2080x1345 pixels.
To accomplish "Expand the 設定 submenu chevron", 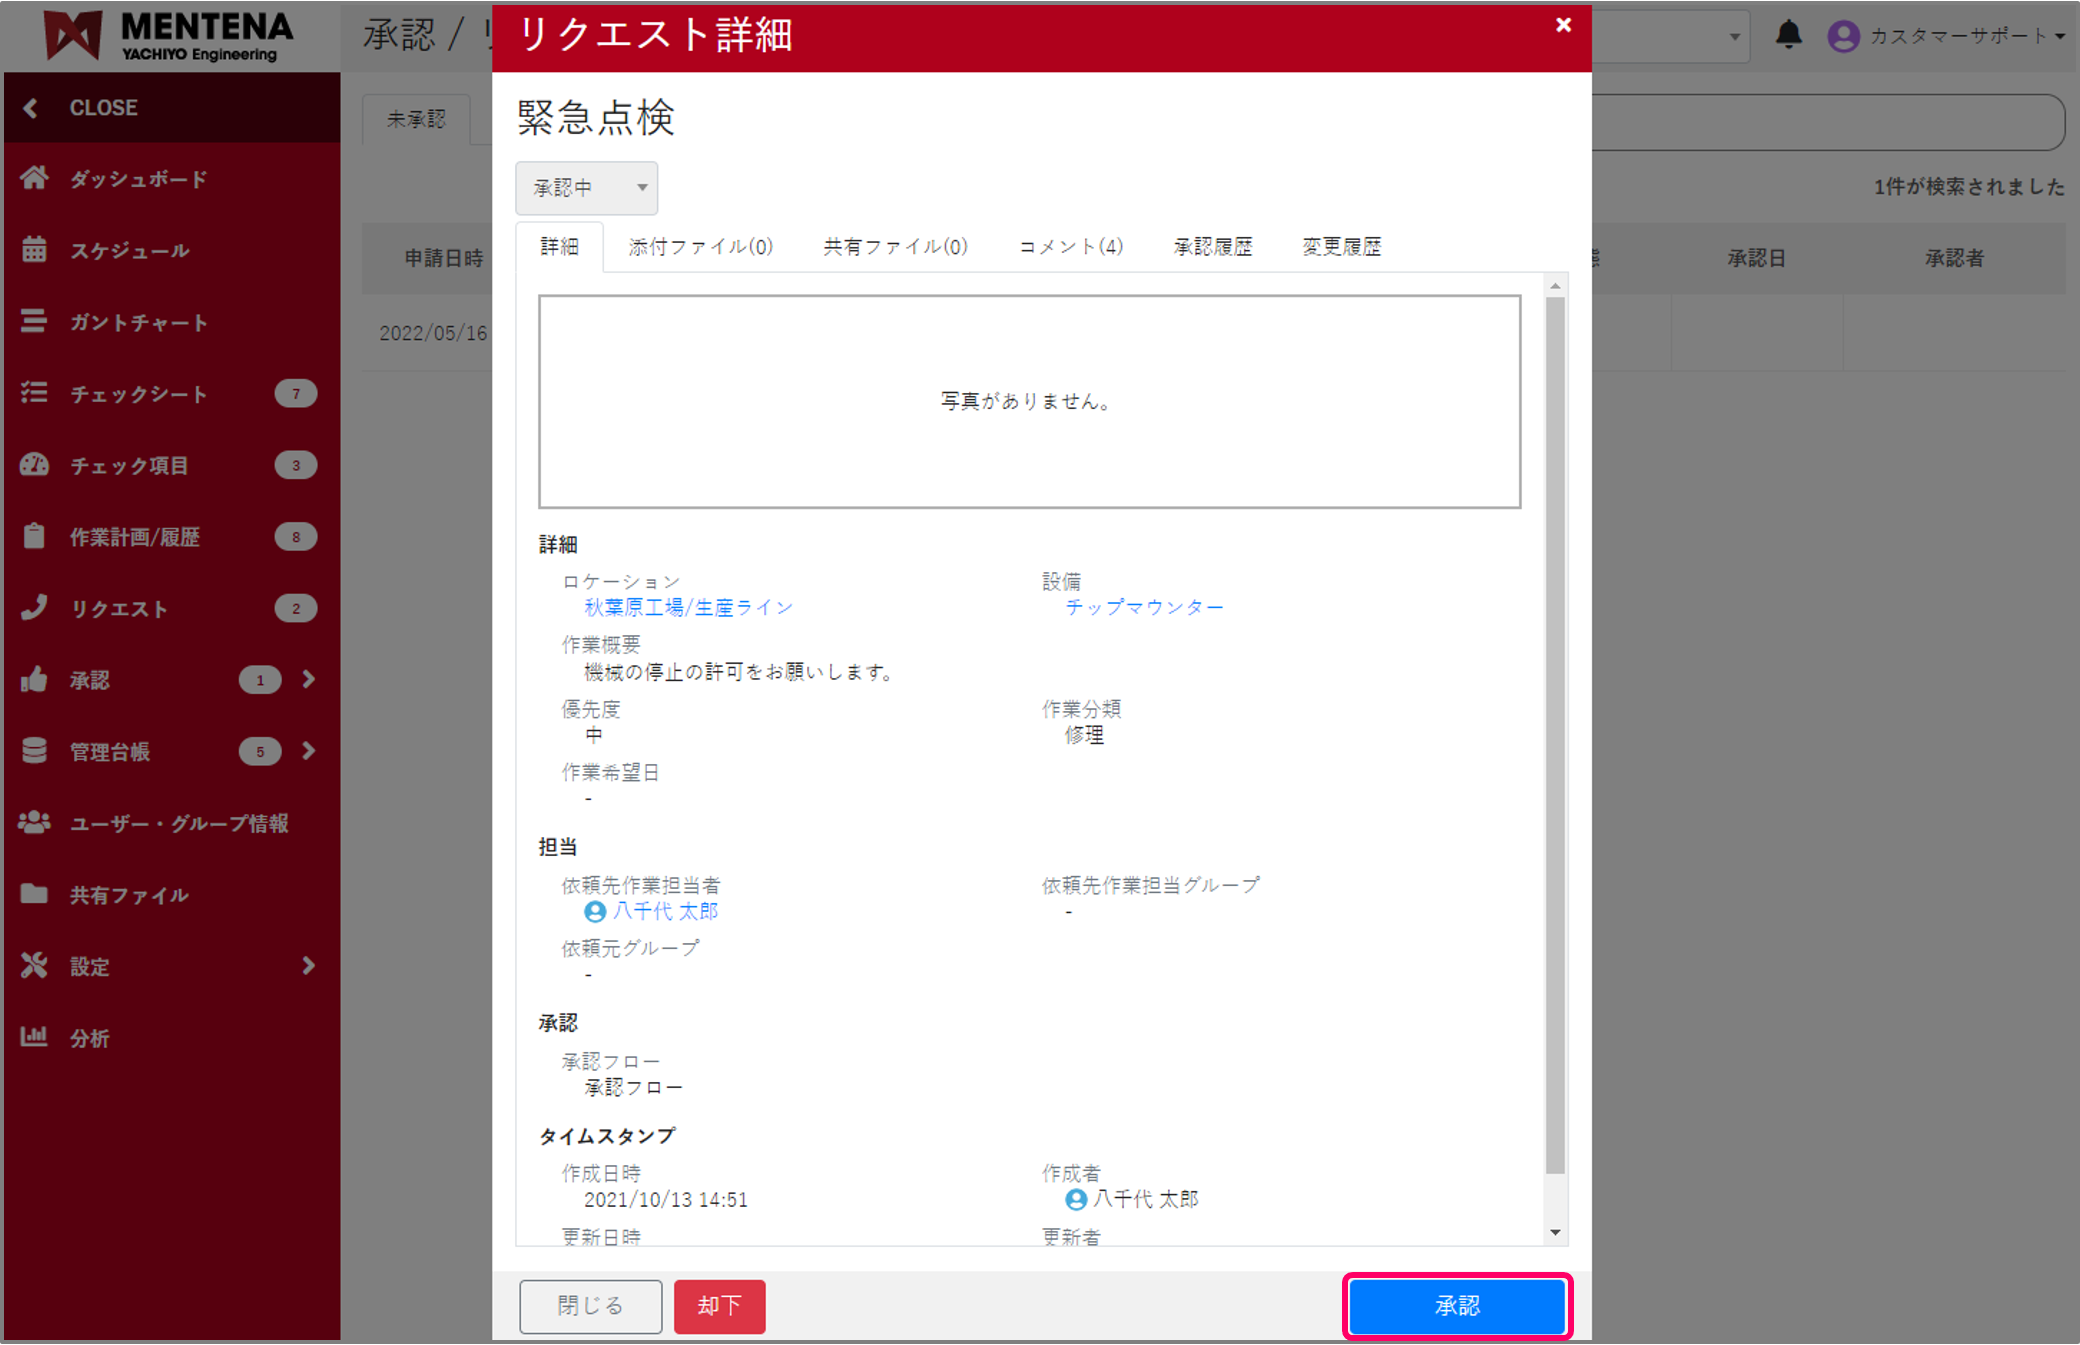I will [x=308, y=966].
